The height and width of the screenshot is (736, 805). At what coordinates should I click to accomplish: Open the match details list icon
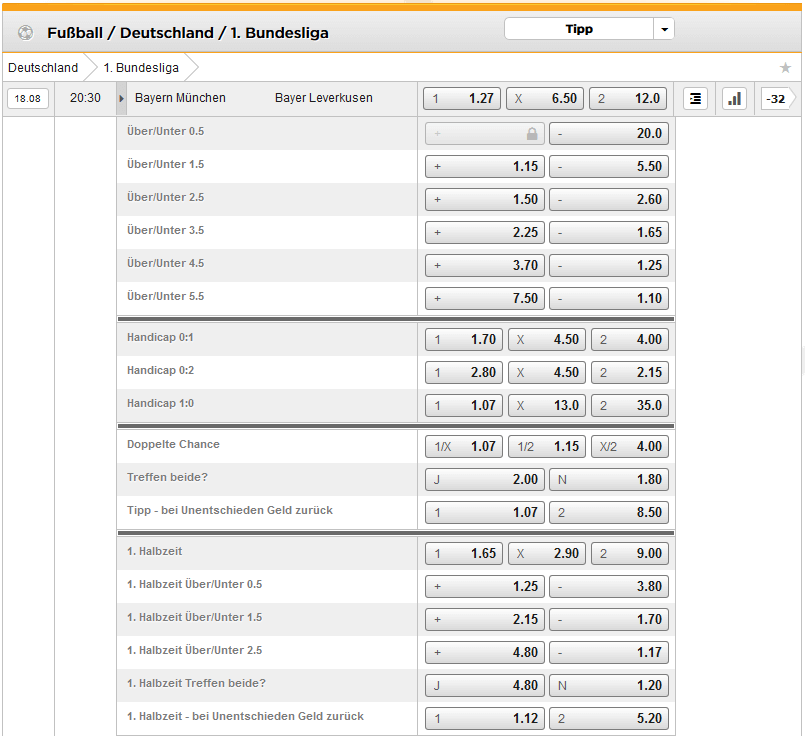(695, 99)
